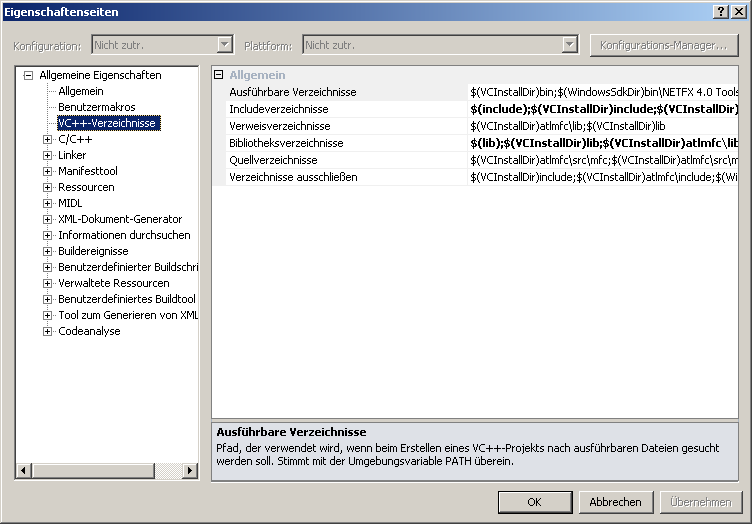Select the Manifesttool tree label
Viewport: 752px width, 524px height.
pos(88,171)
